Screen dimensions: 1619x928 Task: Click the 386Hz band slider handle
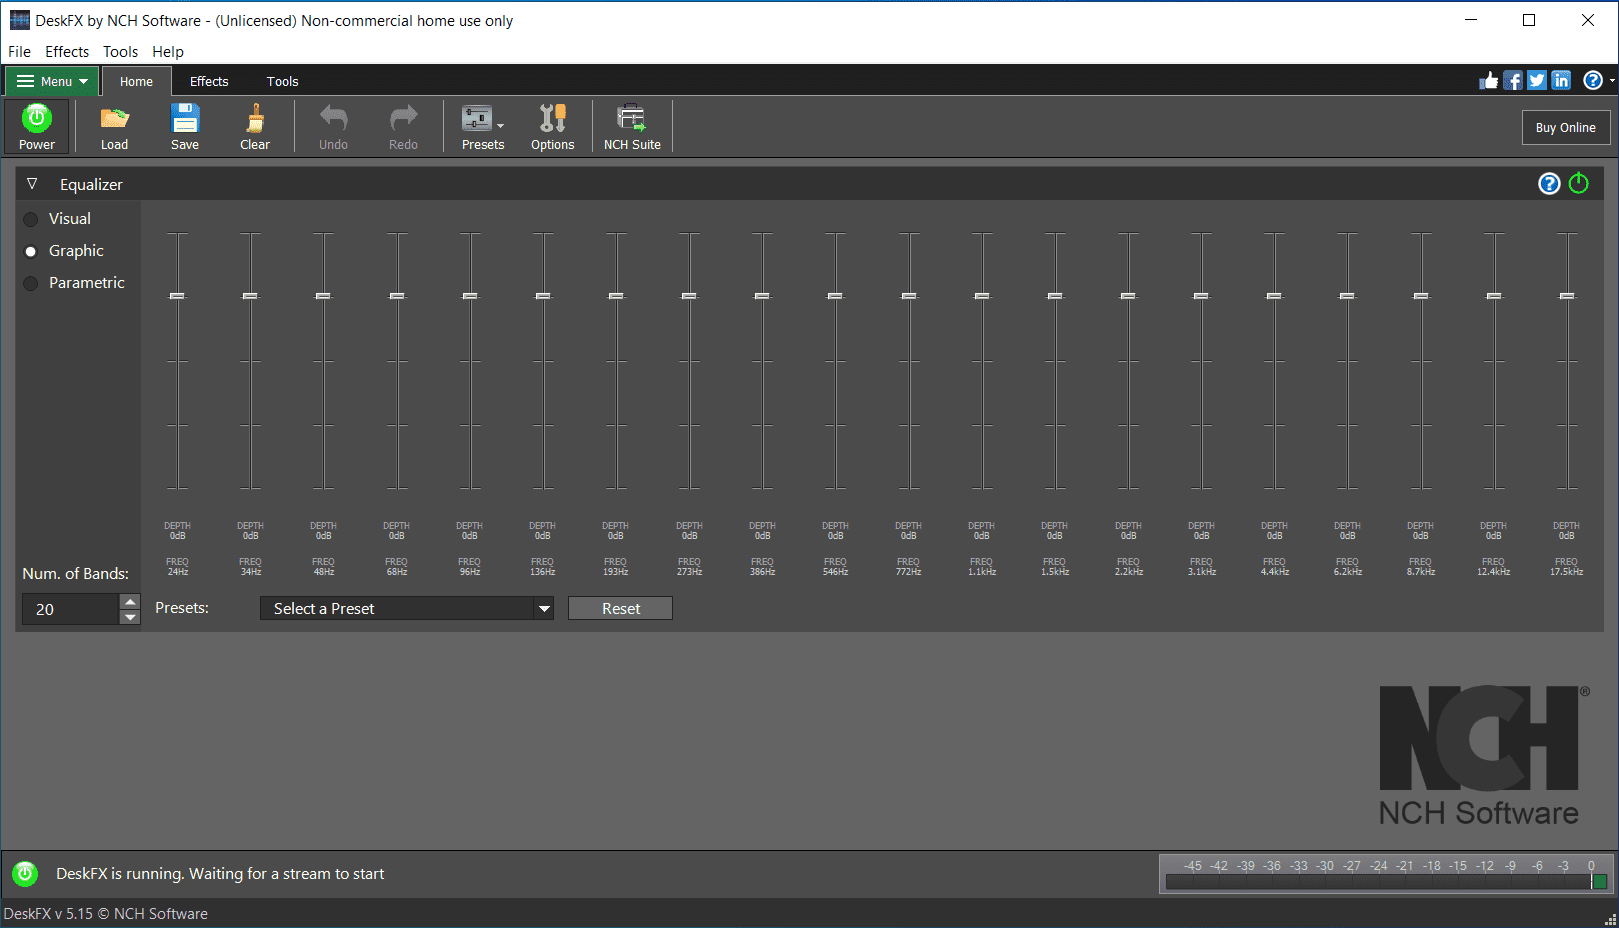(762, 296)
